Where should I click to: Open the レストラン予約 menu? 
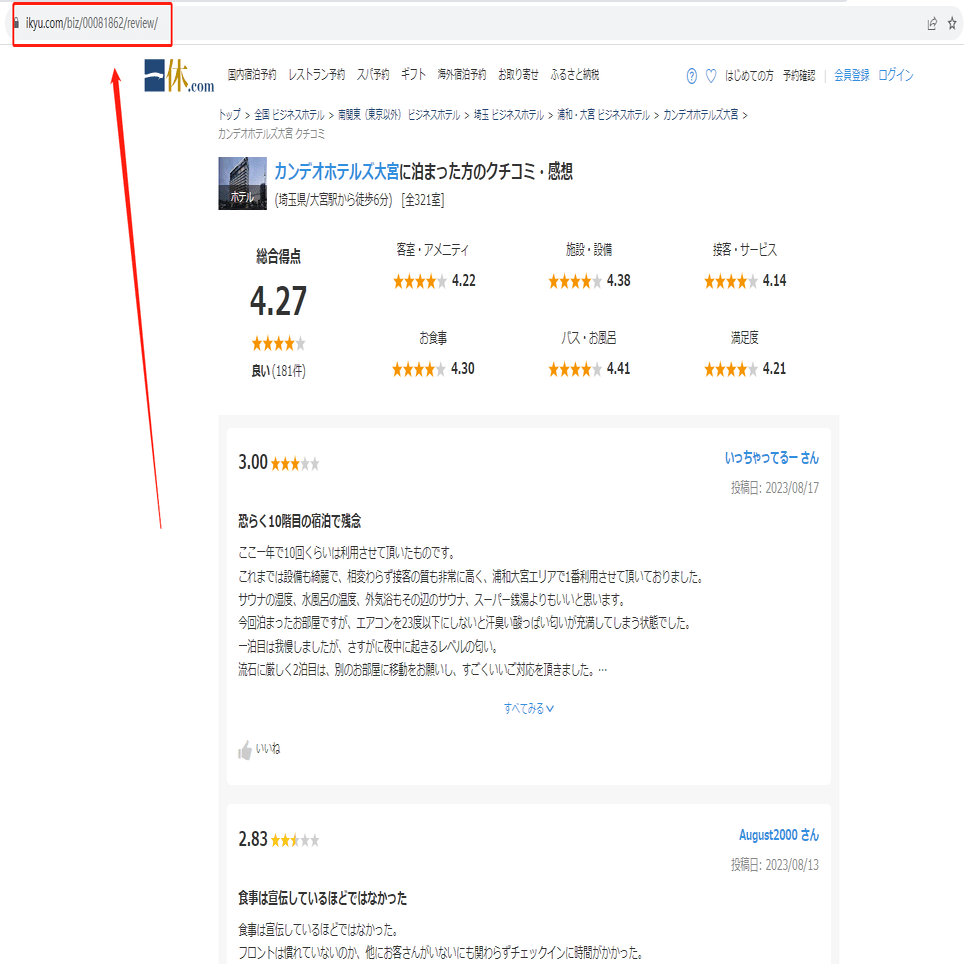click(317, 74)
